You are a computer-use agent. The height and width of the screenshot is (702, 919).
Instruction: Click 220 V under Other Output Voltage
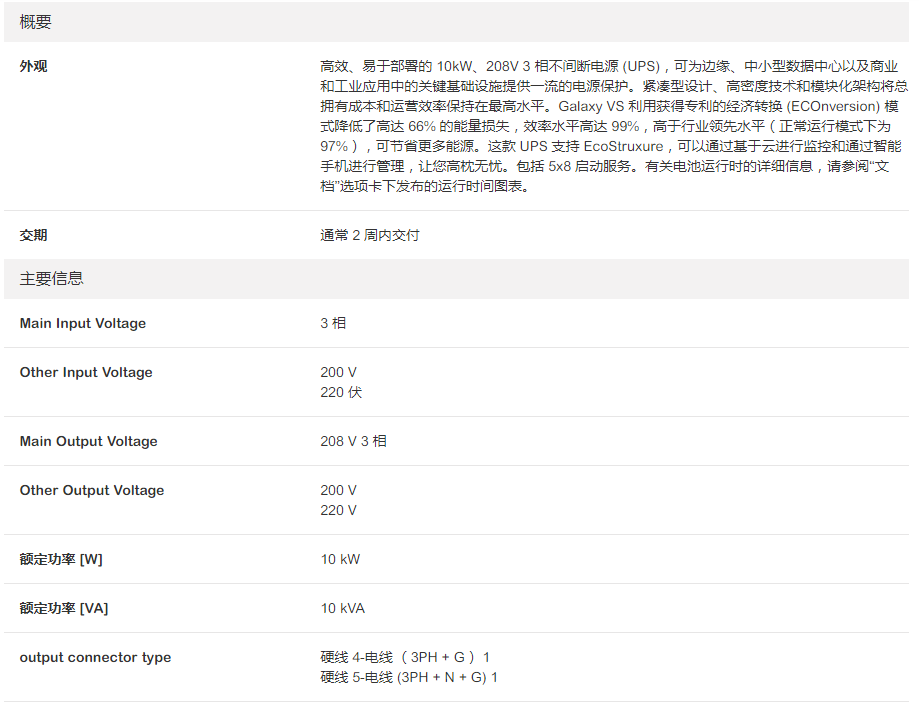pos(338,511)
